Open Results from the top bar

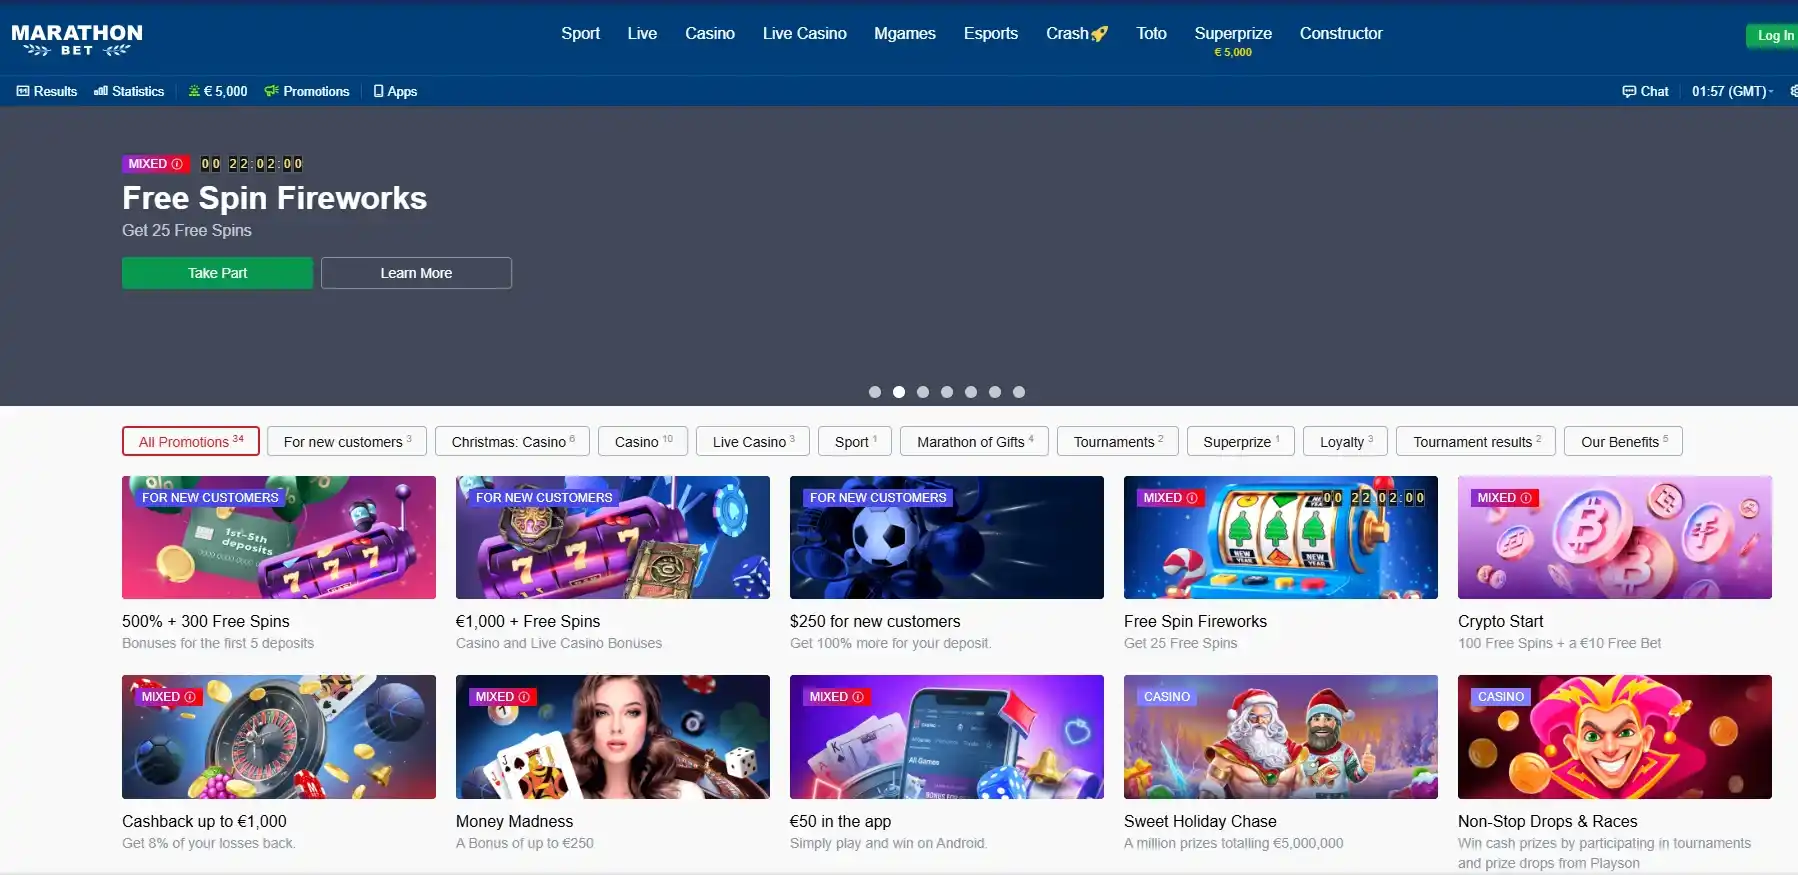tap(47, 91)
